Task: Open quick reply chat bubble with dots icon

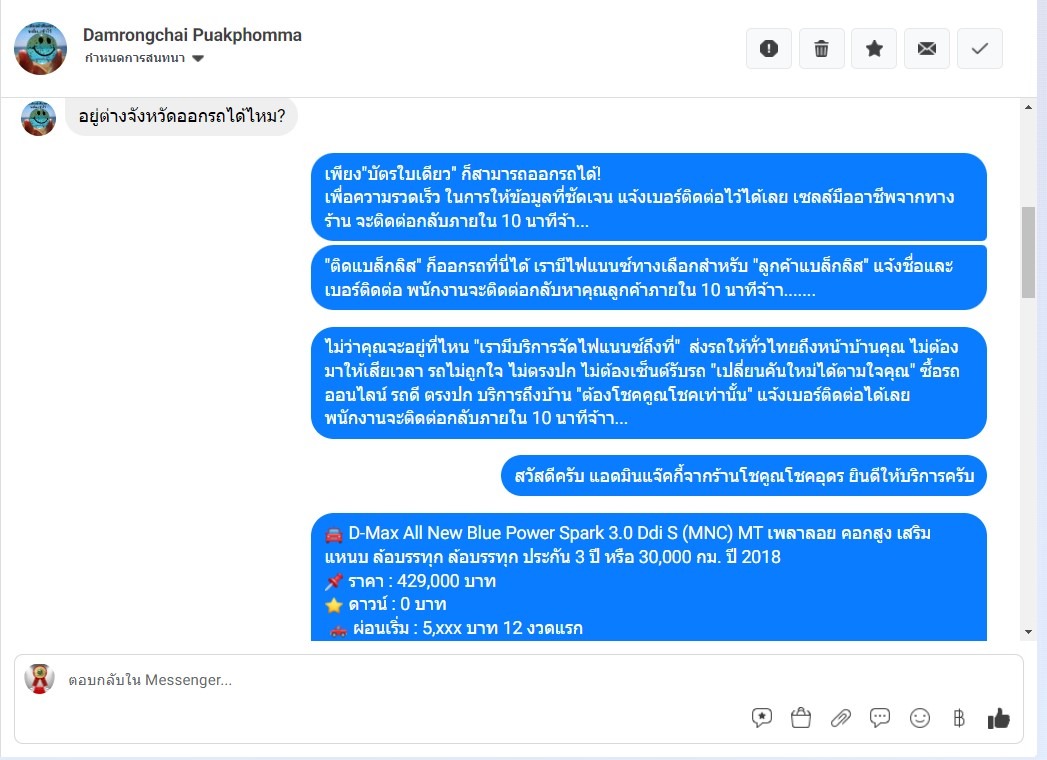Action: (x=880, y=718)
